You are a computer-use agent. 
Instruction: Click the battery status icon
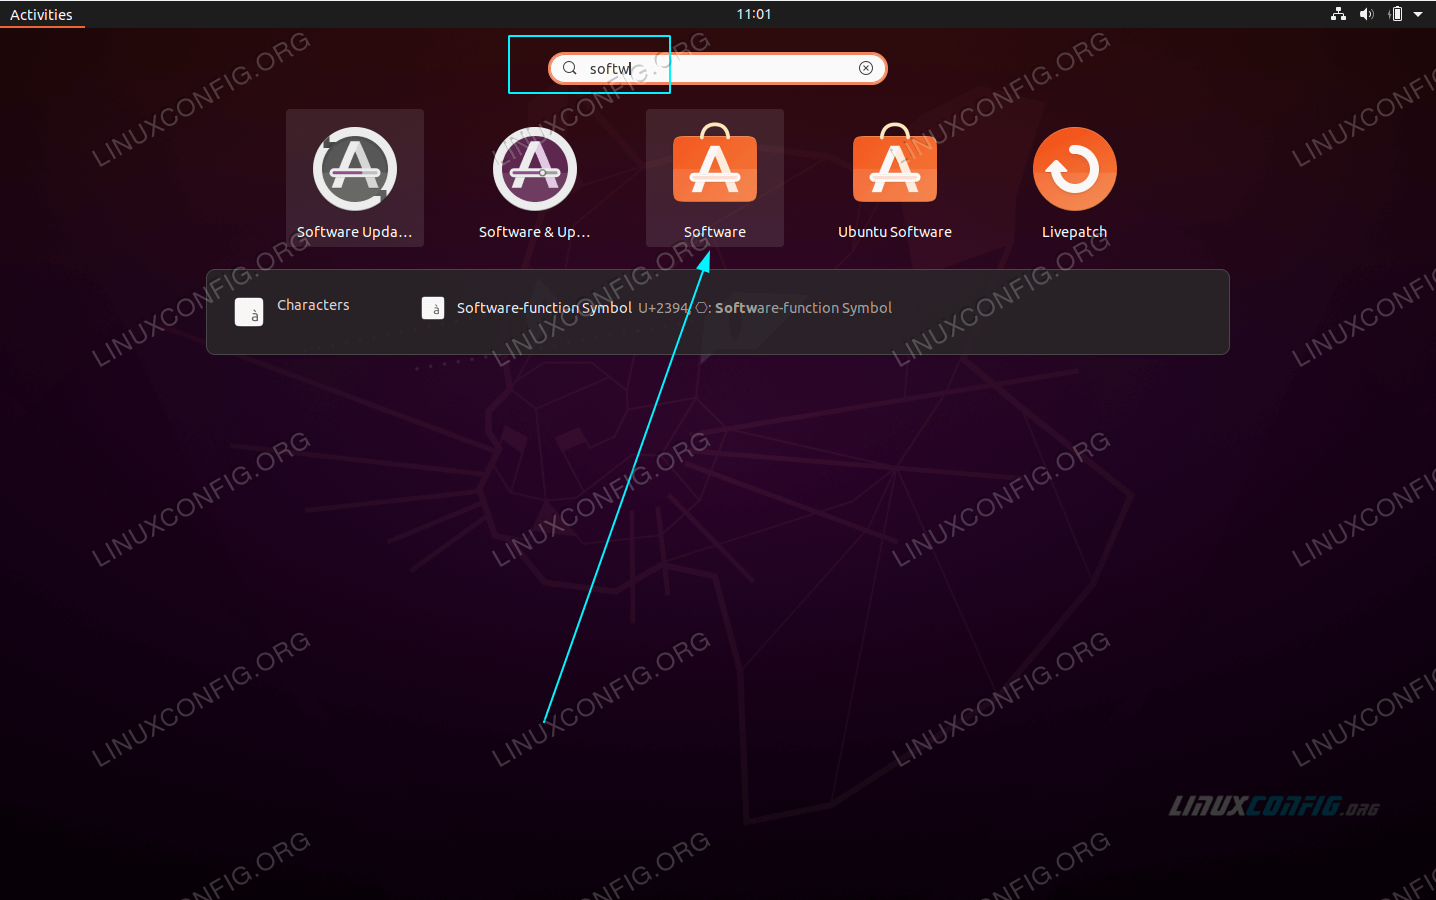pyautogui.click(x=1396, y=14)
